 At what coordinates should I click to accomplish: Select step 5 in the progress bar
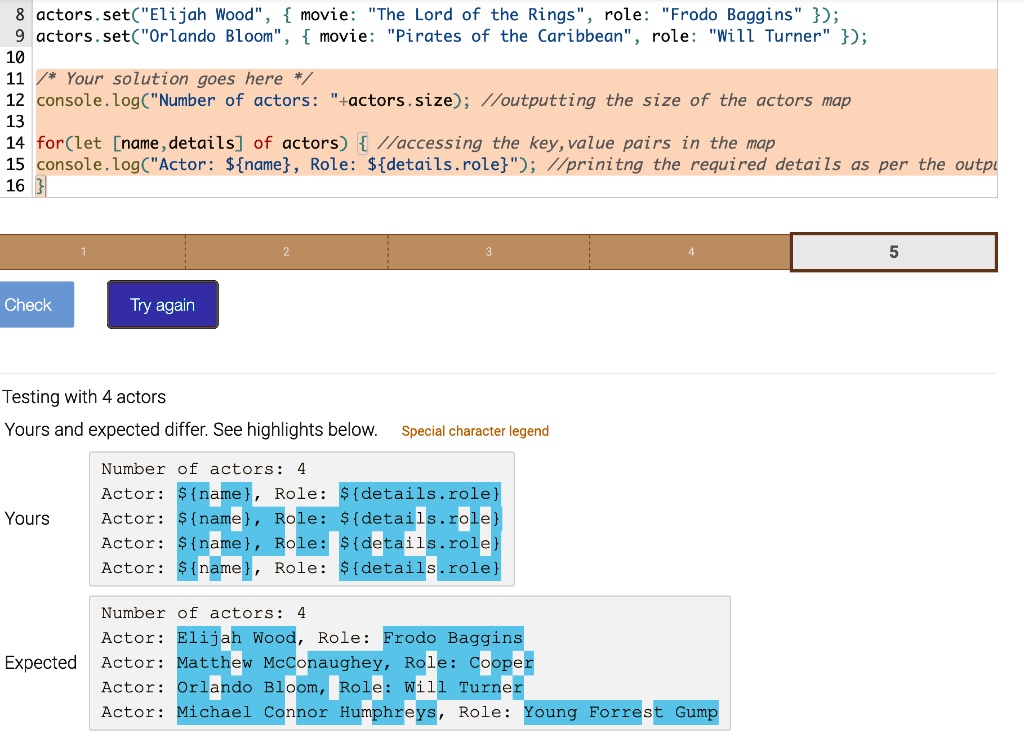[x=893, y=252]
